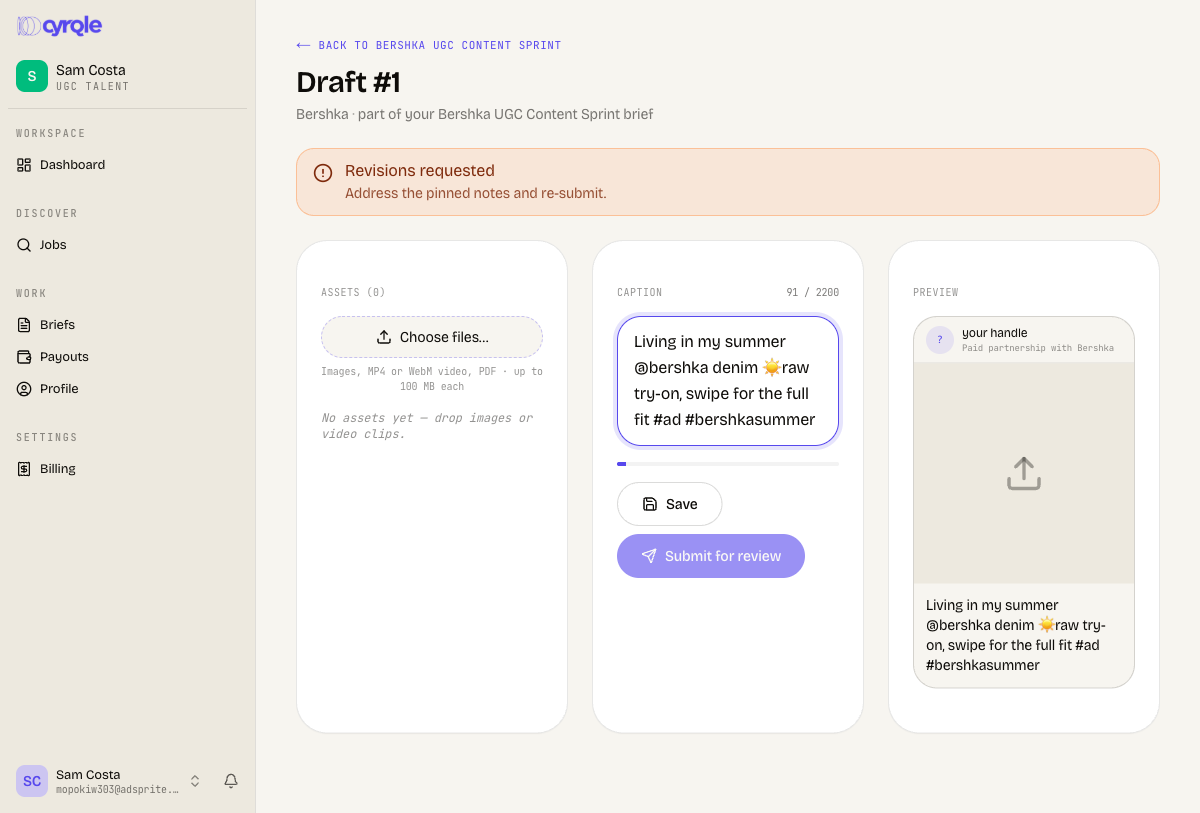Click 'Paid partnership with Bershka' text
The height and width of the screenshot is (813, 1200).
(1038, 348)
